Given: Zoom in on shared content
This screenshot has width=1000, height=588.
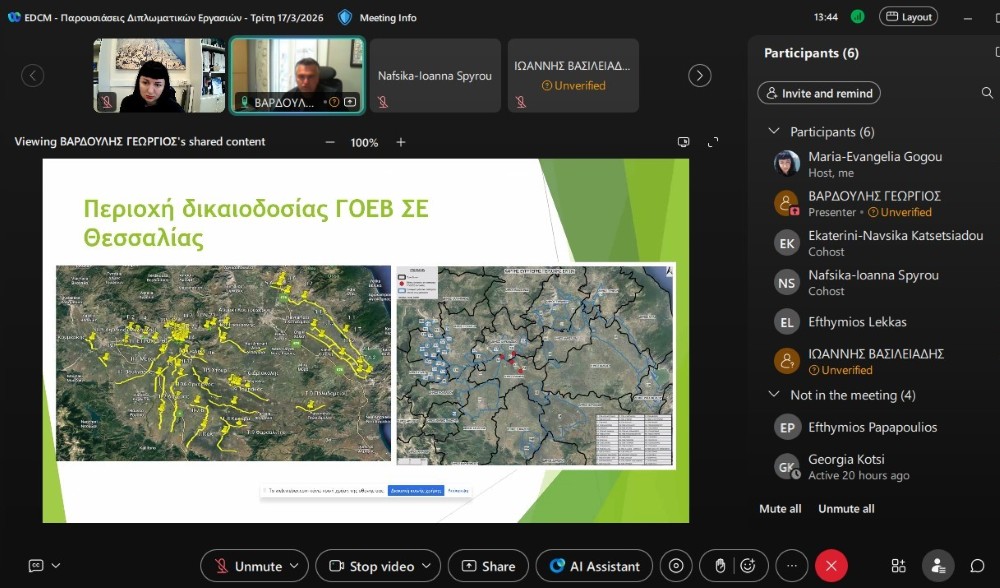Looking at the screenshot, I should coord(401,142).
